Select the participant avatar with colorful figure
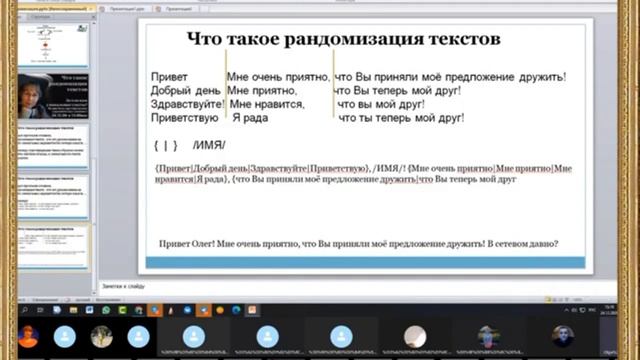The image size is (640, 360). 489,337
